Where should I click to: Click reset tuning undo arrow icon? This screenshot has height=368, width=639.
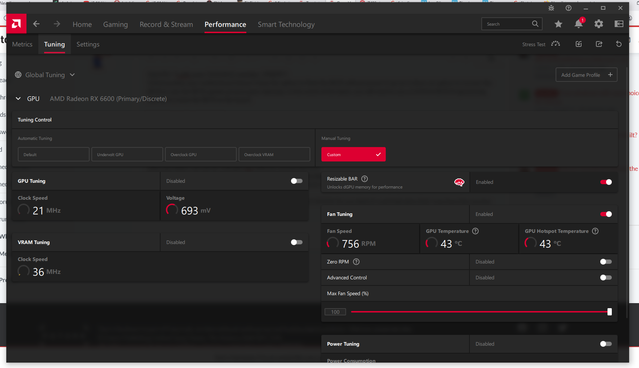pos(619,44)
